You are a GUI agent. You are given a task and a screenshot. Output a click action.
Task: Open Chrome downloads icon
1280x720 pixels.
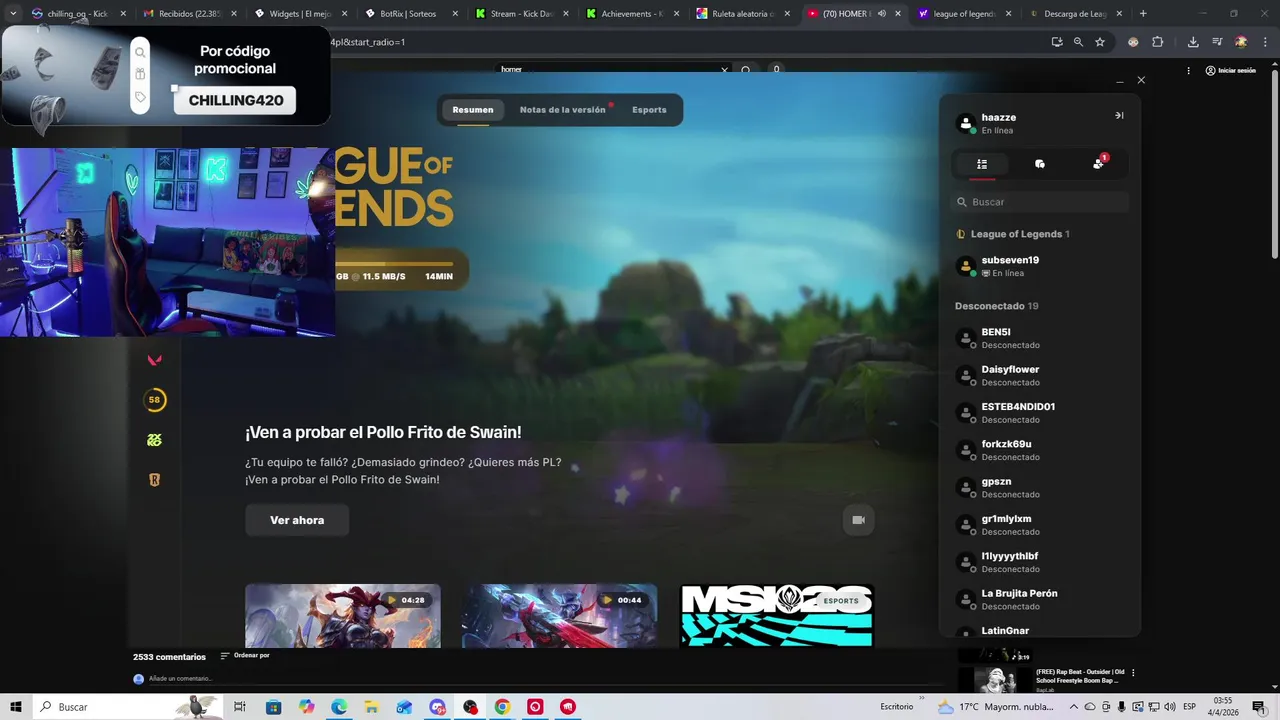pyautogui.click(x=1193, y=42)
